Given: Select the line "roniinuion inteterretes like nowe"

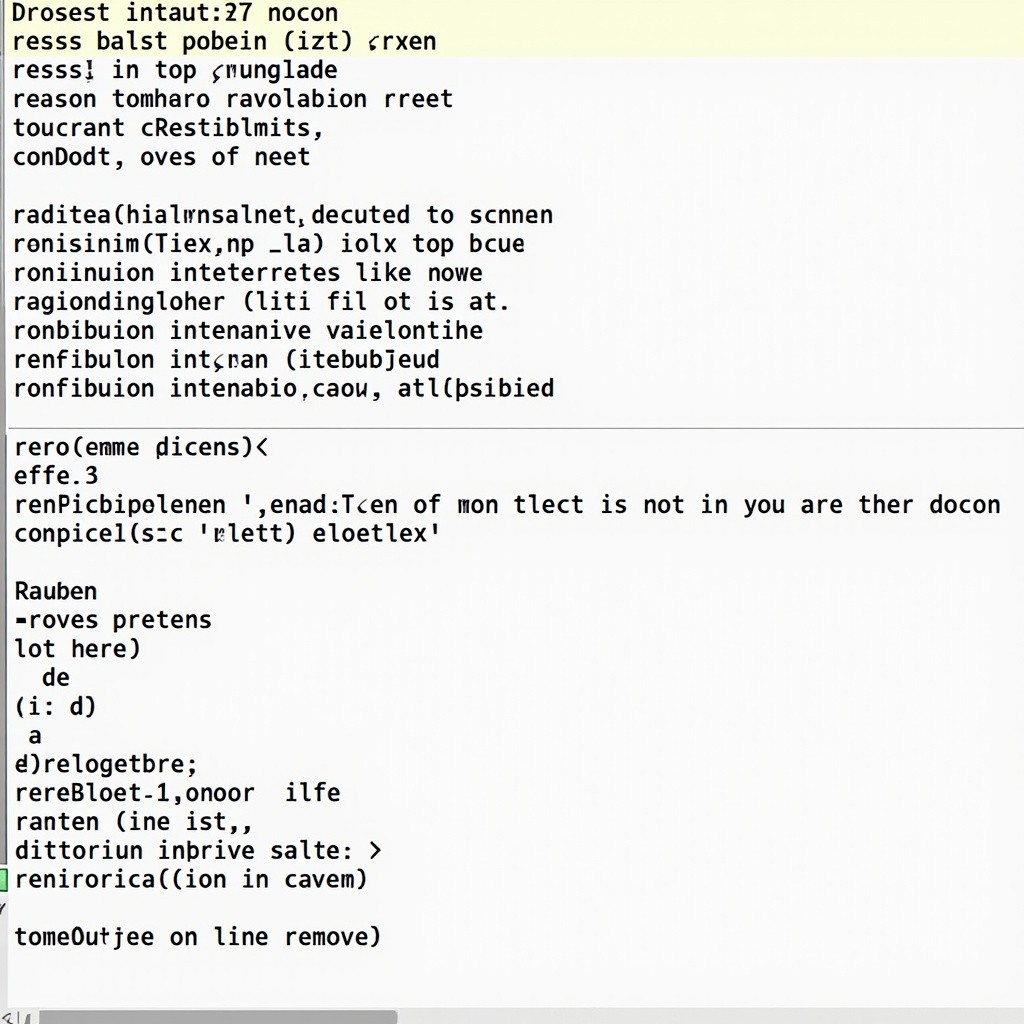Looking at the screenshot, I should click(x=248, y=273).
